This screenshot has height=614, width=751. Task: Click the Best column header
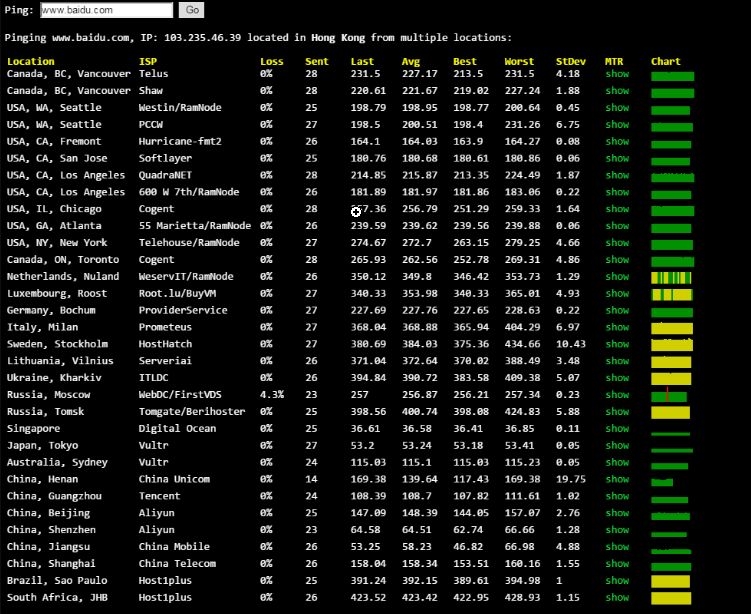coord(465,61)
